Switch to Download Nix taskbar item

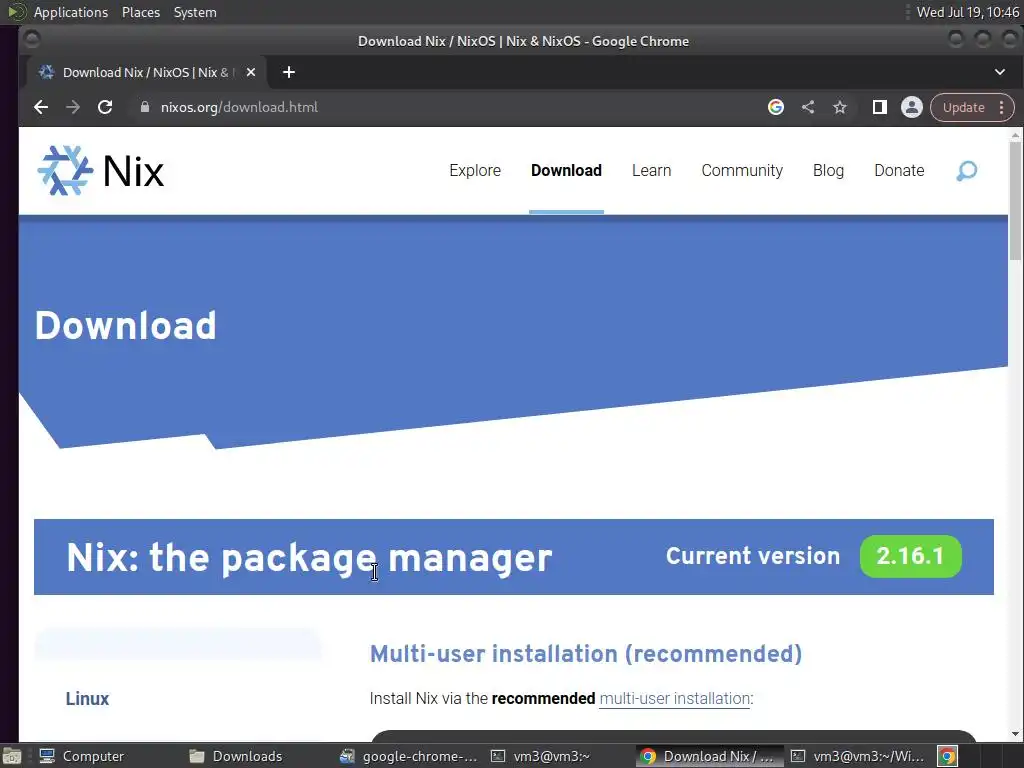click(709, 756)
